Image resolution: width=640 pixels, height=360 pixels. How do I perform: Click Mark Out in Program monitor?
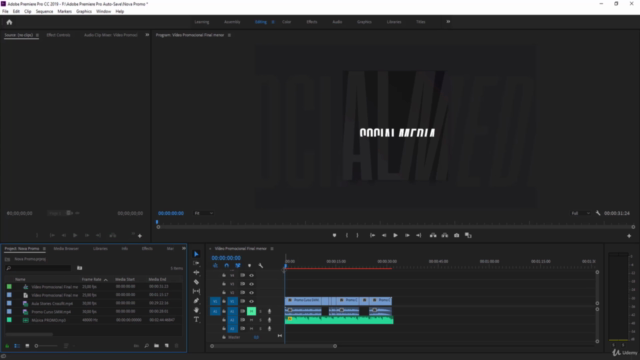pyautogui.click(x=357, y=236)
